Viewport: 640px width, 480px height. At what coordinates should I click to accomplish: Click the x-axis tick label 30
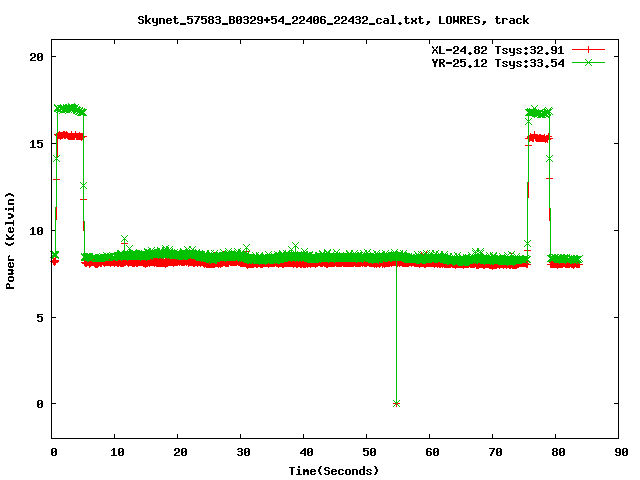243,452
